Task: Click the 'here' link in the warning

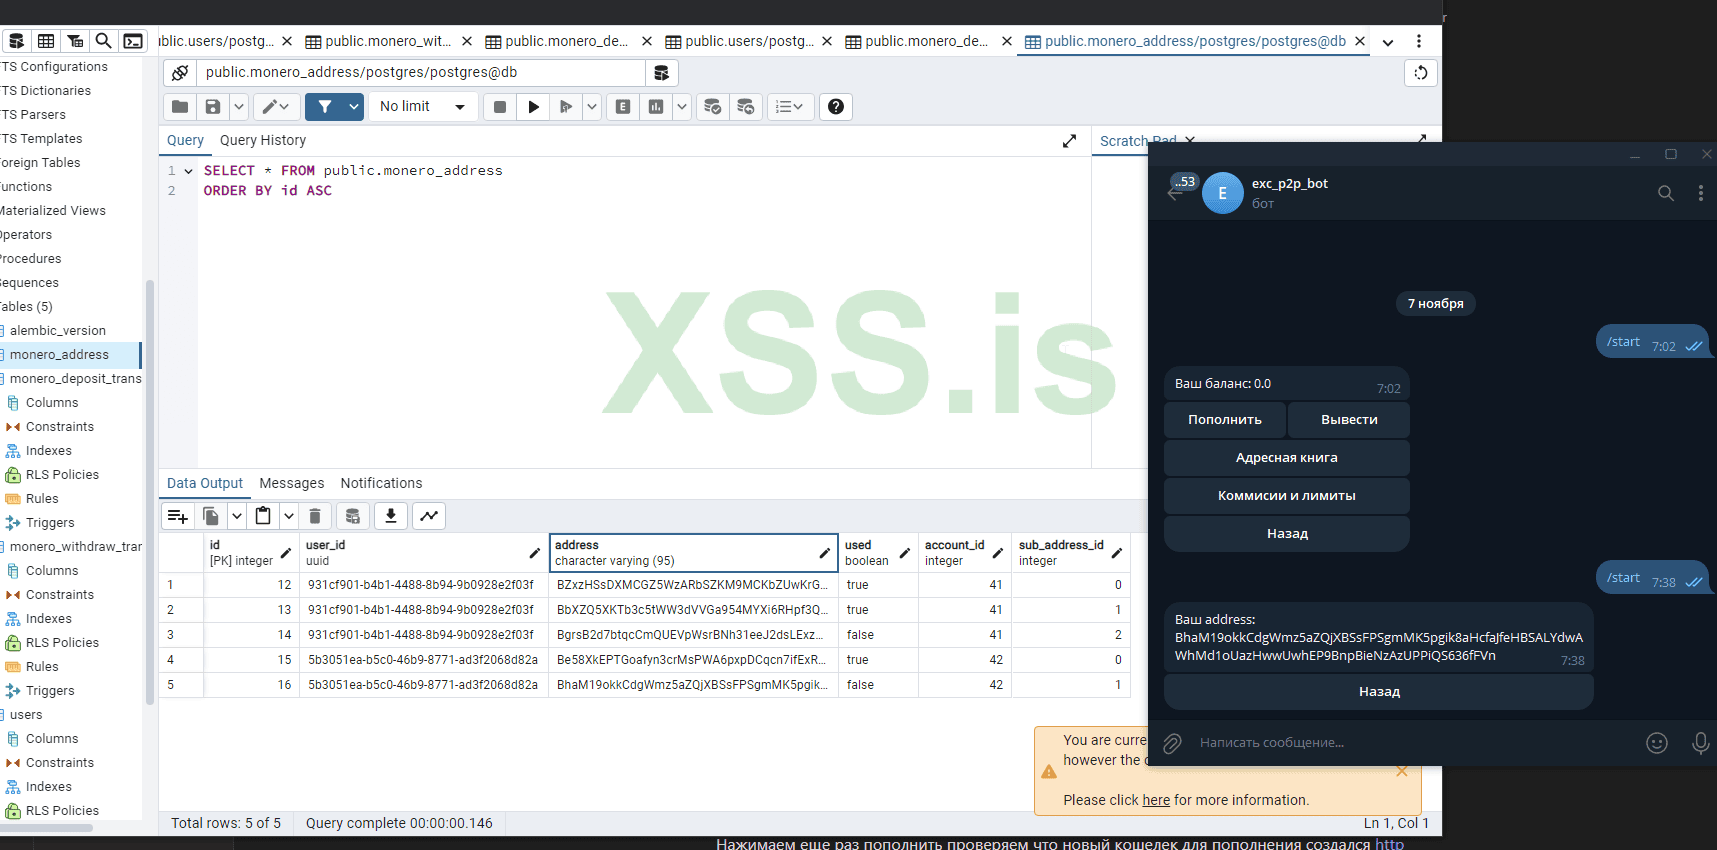Action: [1156, 800]
